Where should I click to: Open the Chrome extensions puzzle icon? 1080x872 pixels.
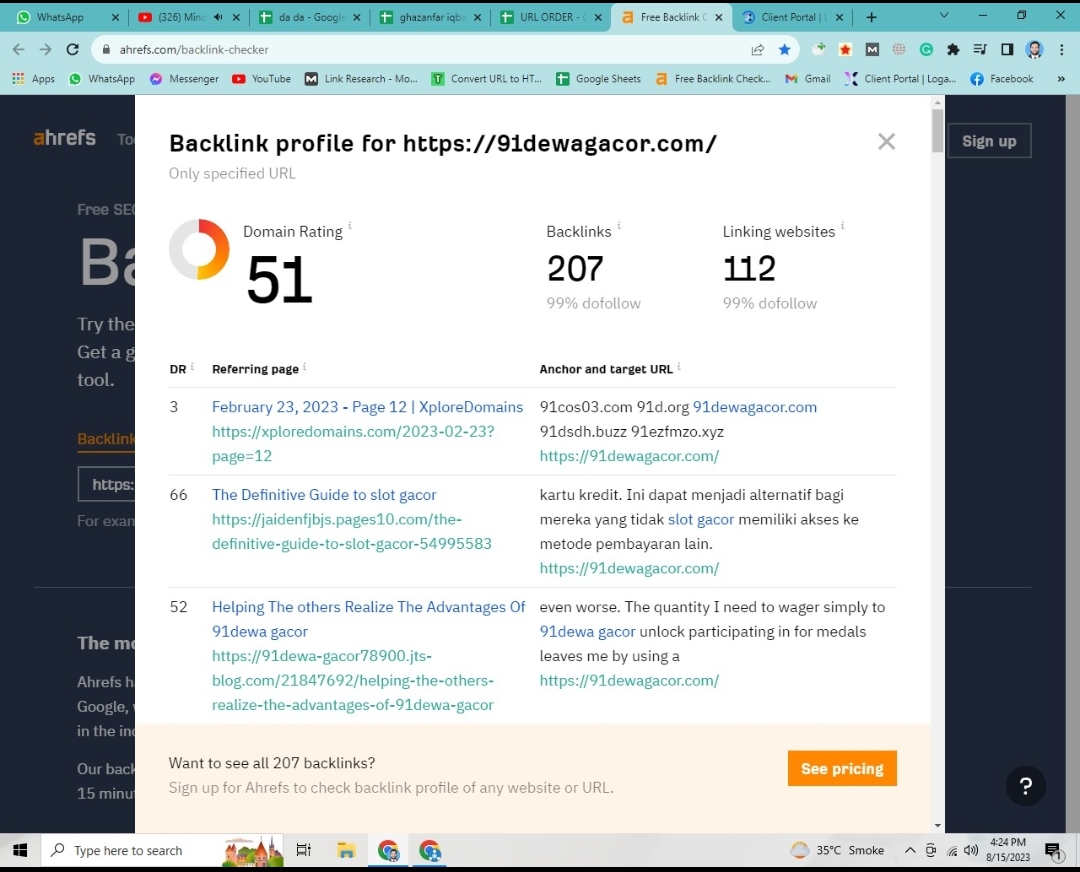click(x=953, y=49)
